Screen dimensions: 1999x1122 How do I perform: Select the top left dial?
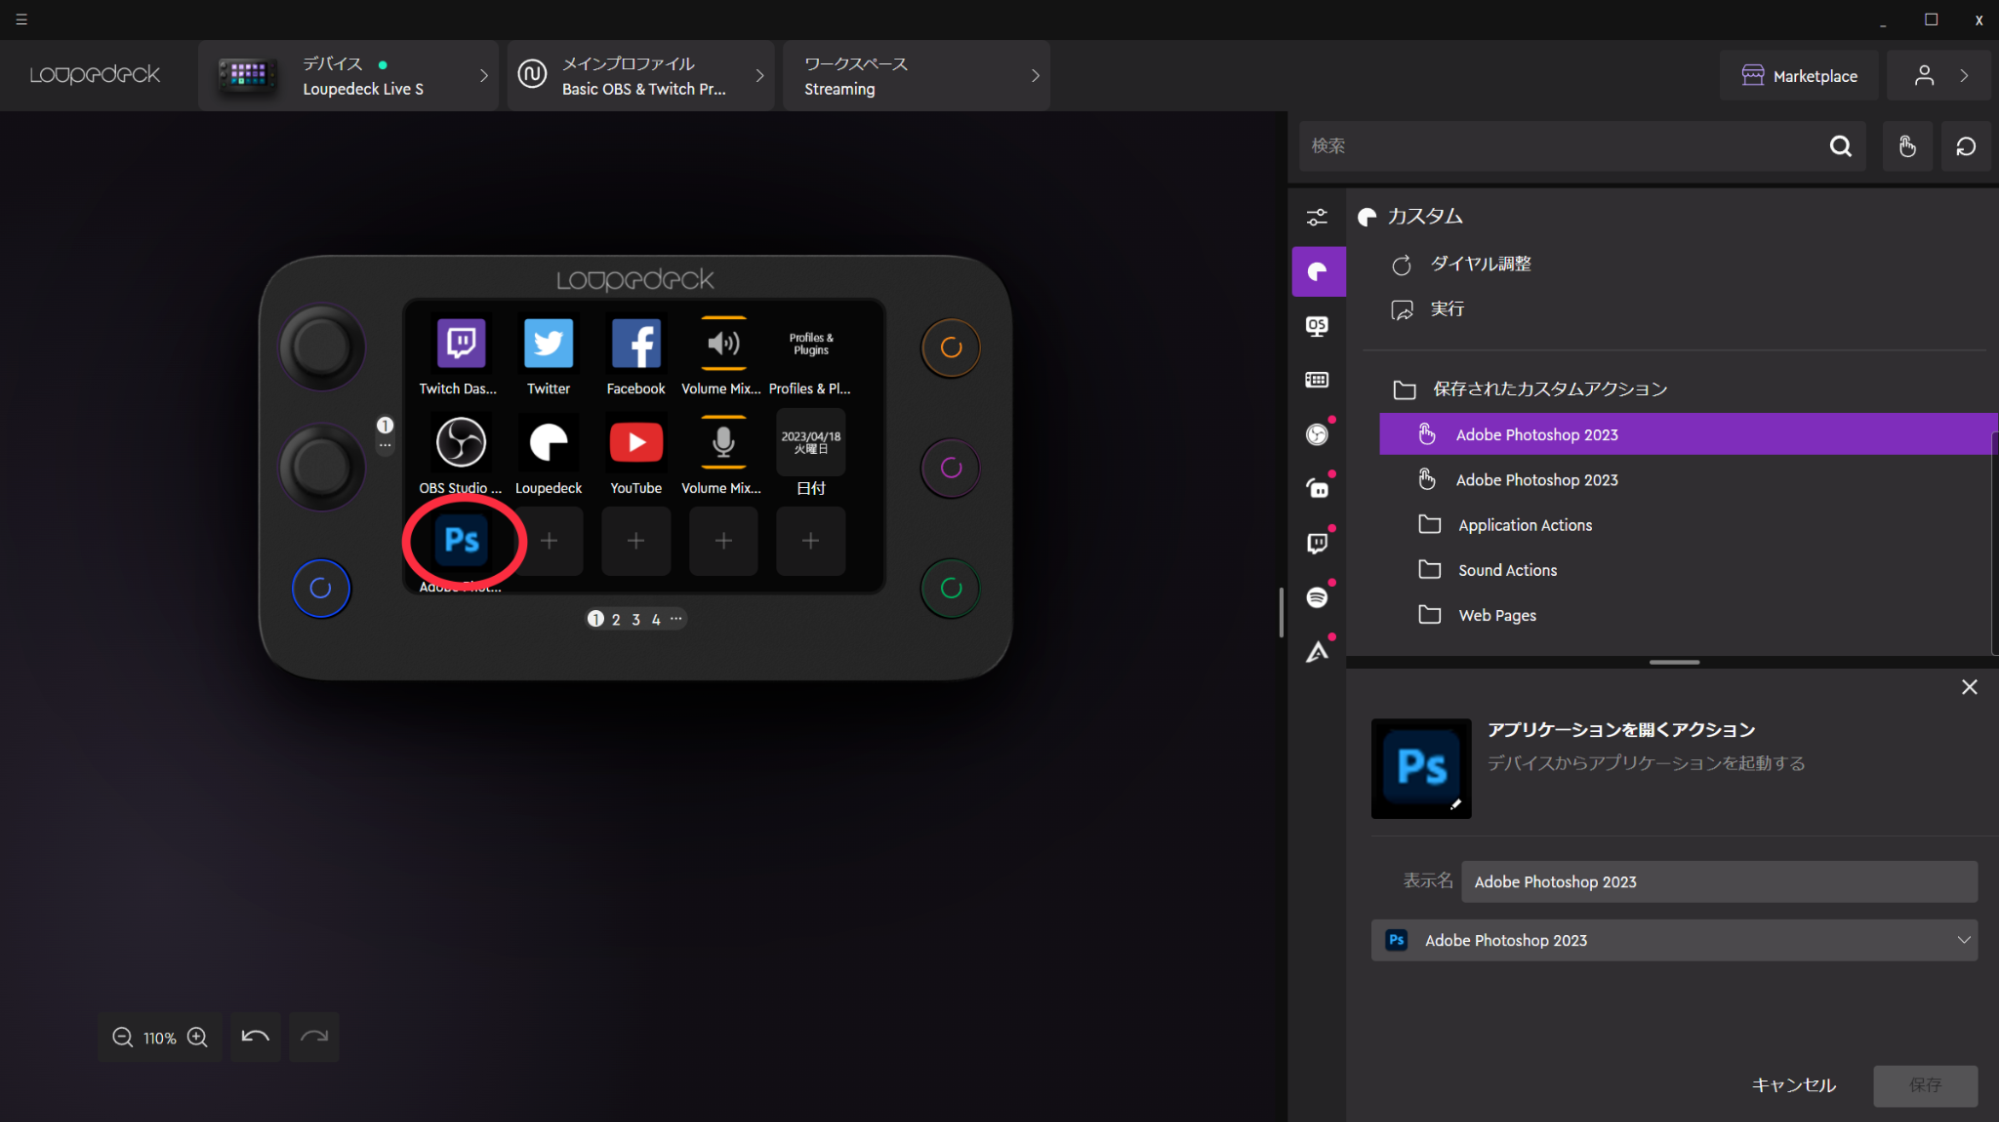pyautogui.click(x=321, y=347)
